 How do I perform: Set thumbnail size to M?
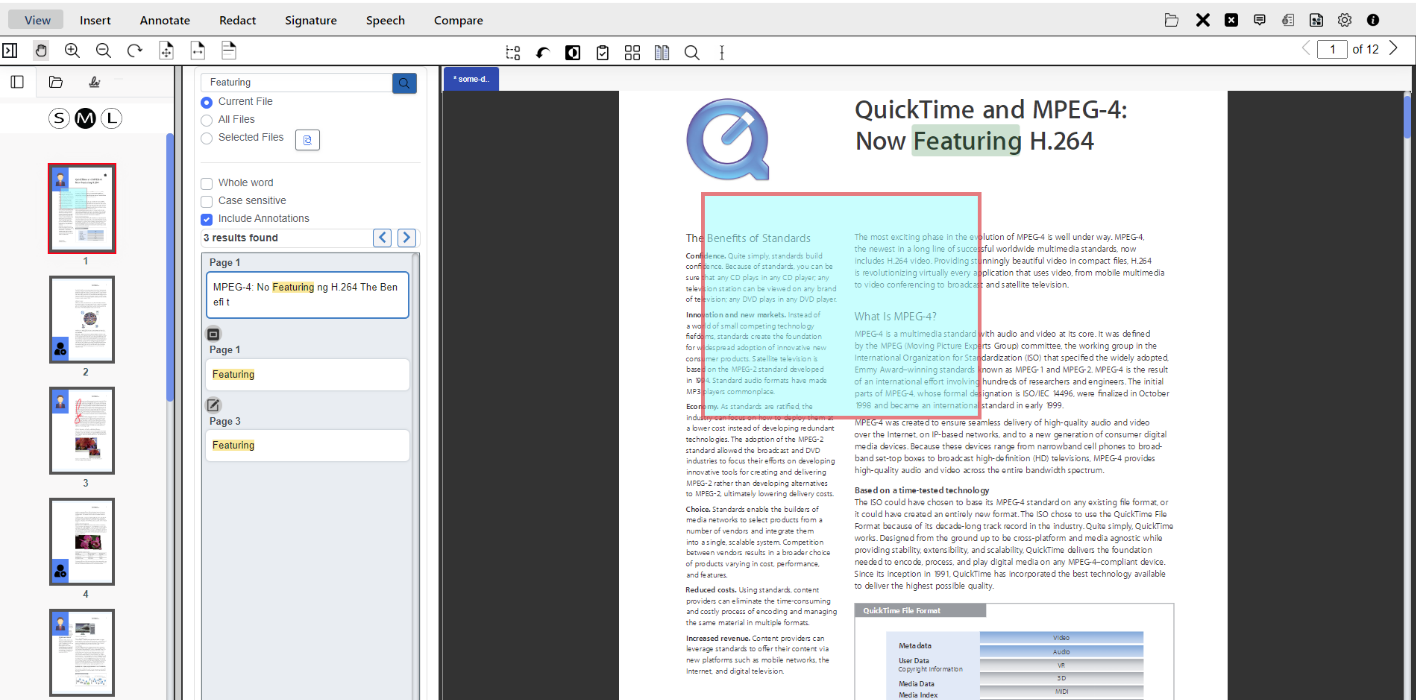[x=85, y=119]
